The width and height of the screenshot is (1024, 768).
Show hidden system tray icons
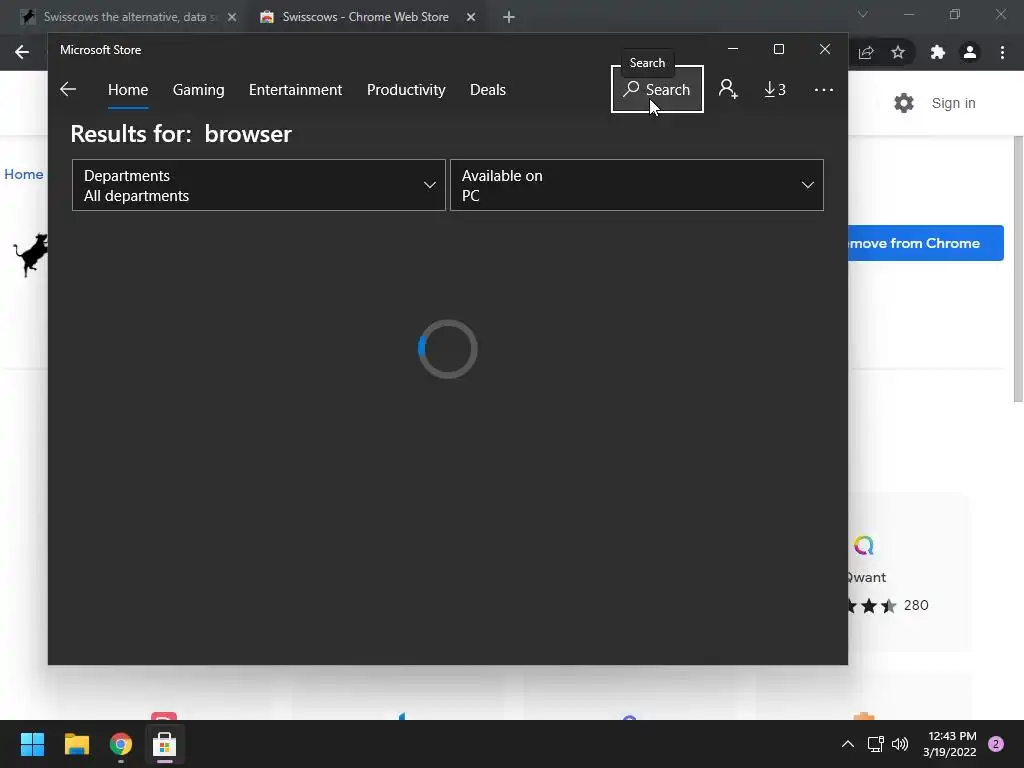[848, 744]
